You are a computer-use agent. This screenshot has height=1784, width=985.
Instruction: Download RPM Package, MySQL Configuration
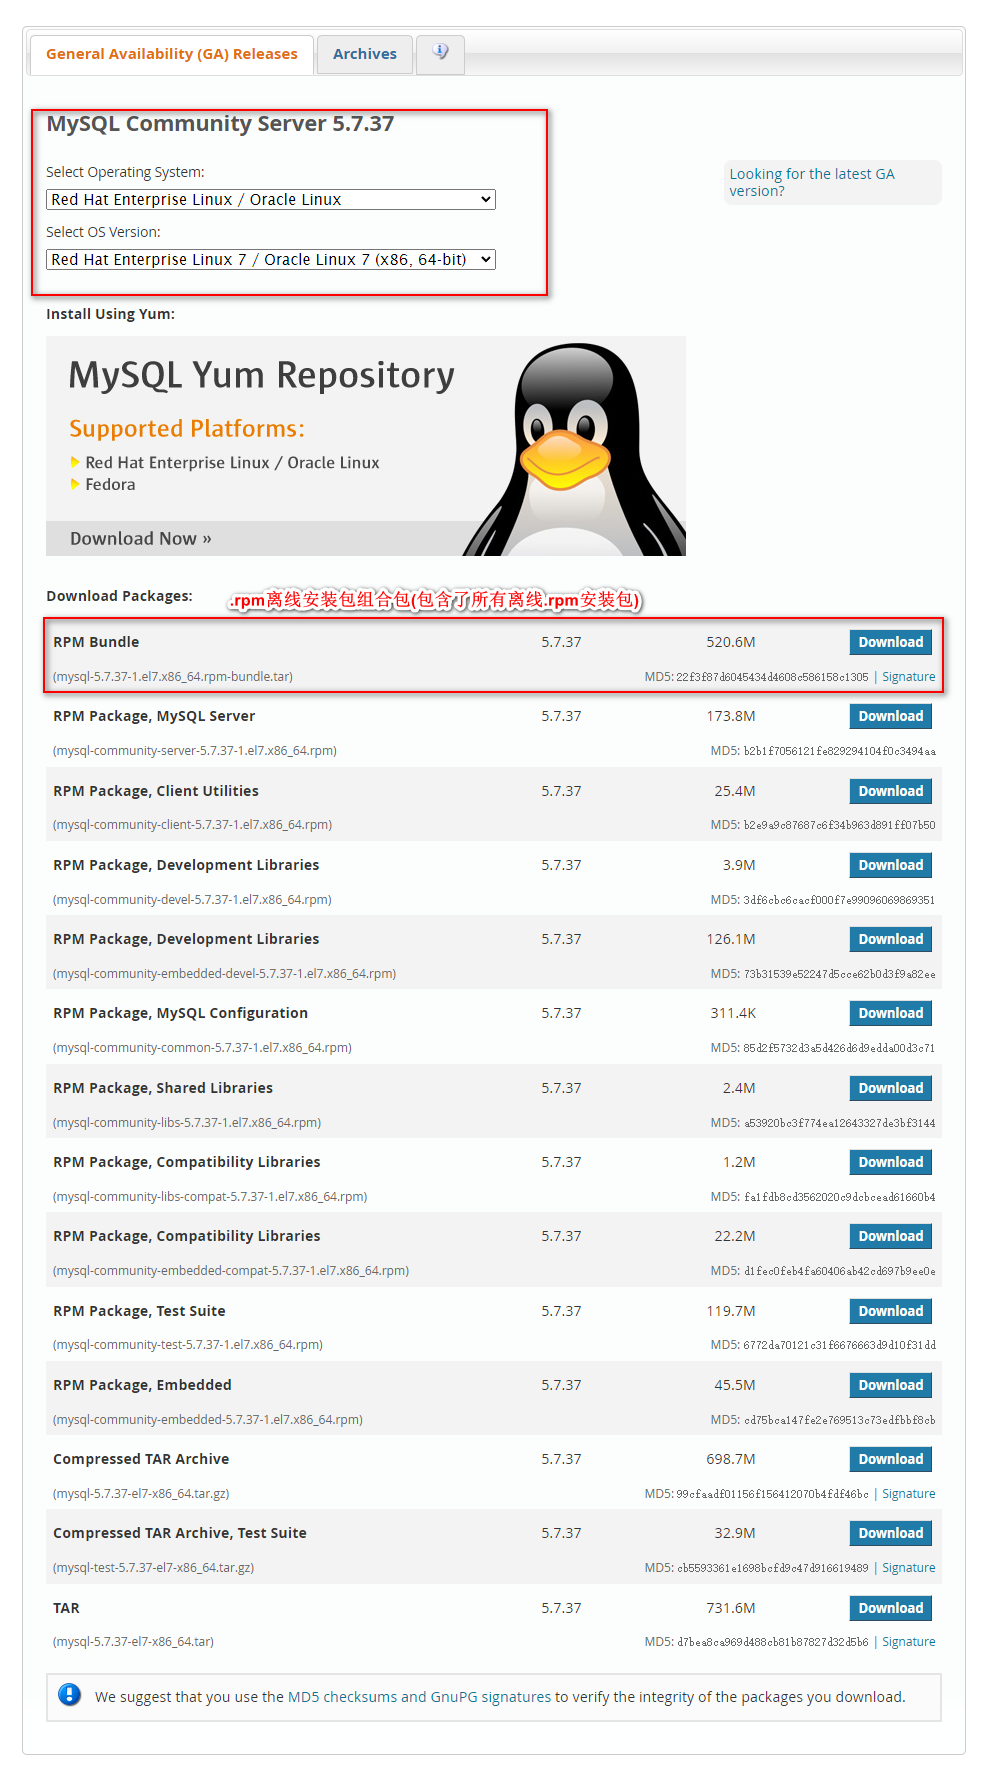(891, 1013)
